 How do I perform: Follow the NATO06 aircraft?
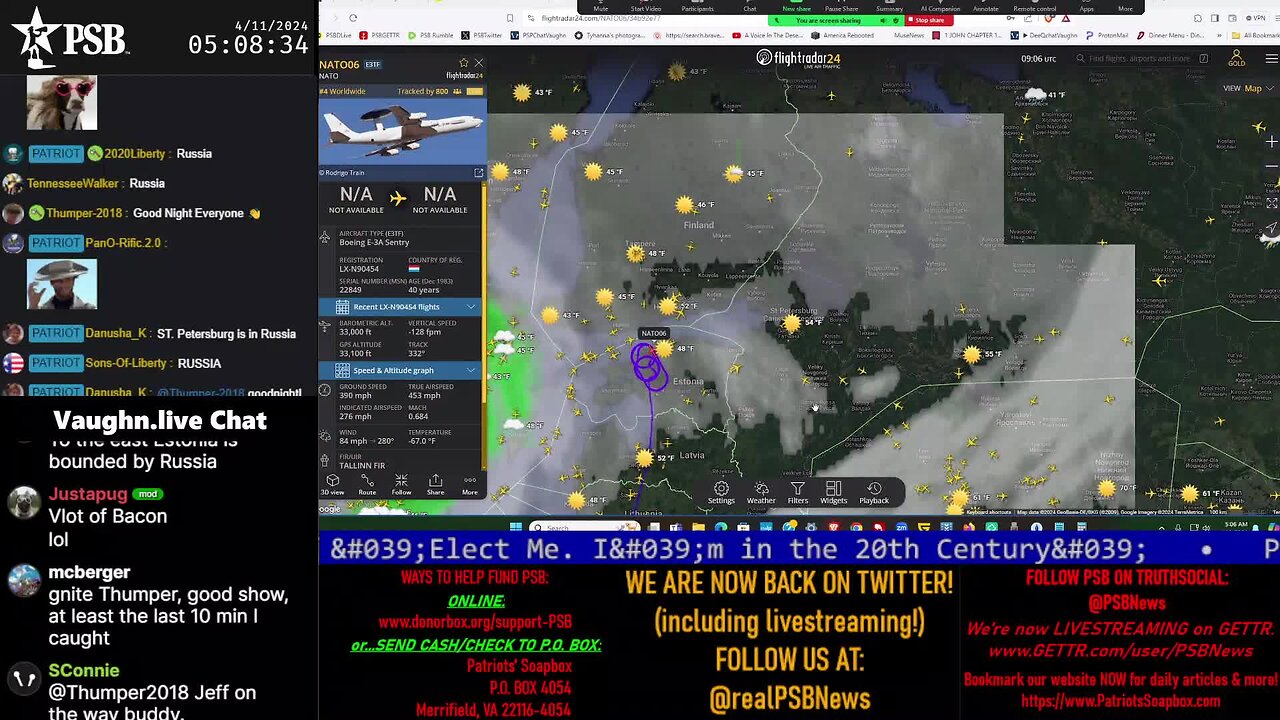(401, 485)
